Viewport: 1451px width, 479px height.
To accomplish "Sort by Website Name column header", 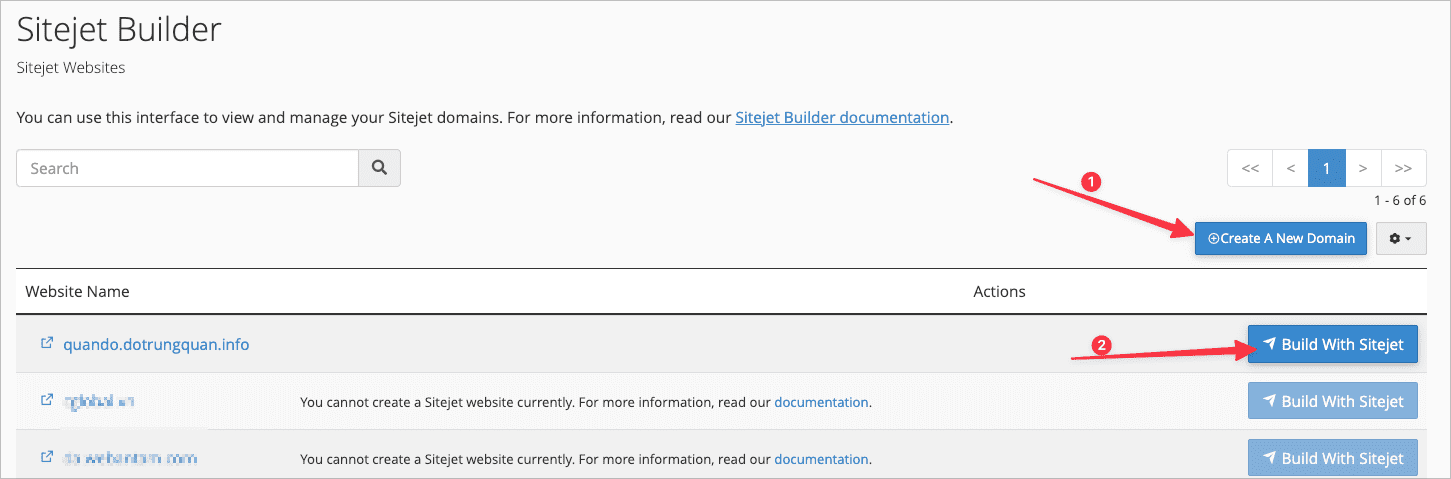I will (x=77, y=291).
